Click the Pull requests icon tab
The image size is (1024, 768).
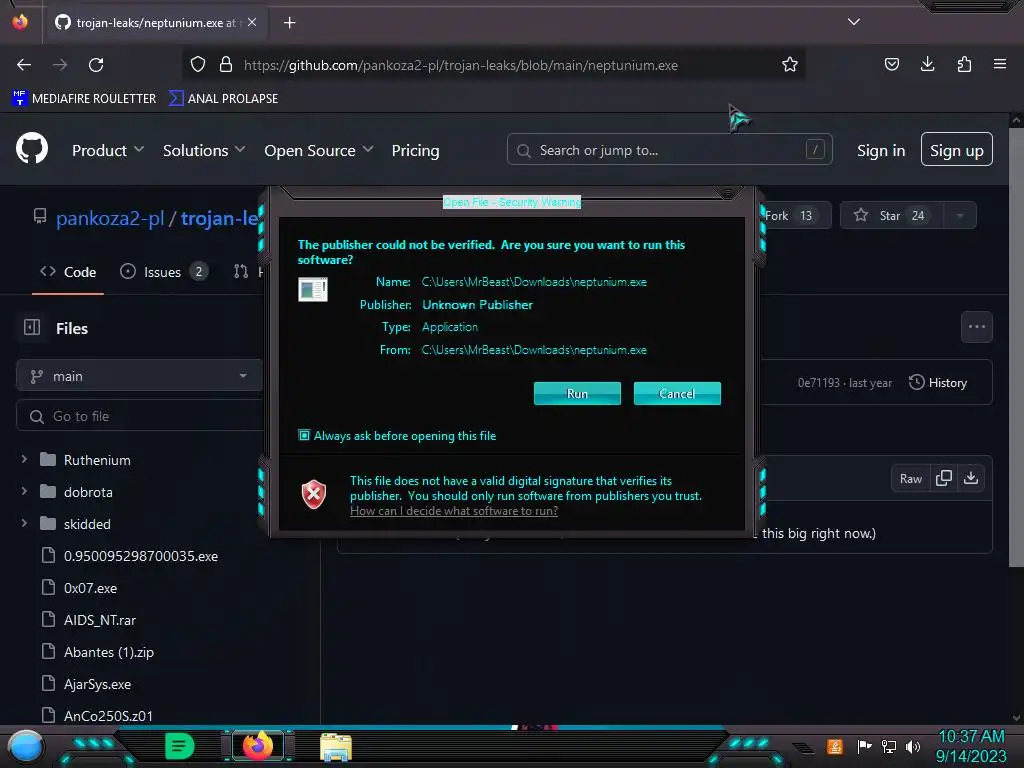(241, 272)
